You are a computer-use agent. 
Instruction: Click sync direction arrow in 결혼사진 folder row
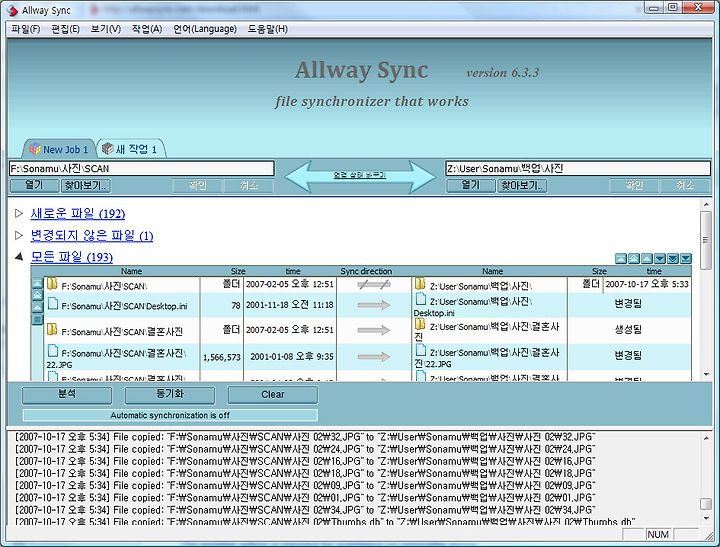(374, 330)
